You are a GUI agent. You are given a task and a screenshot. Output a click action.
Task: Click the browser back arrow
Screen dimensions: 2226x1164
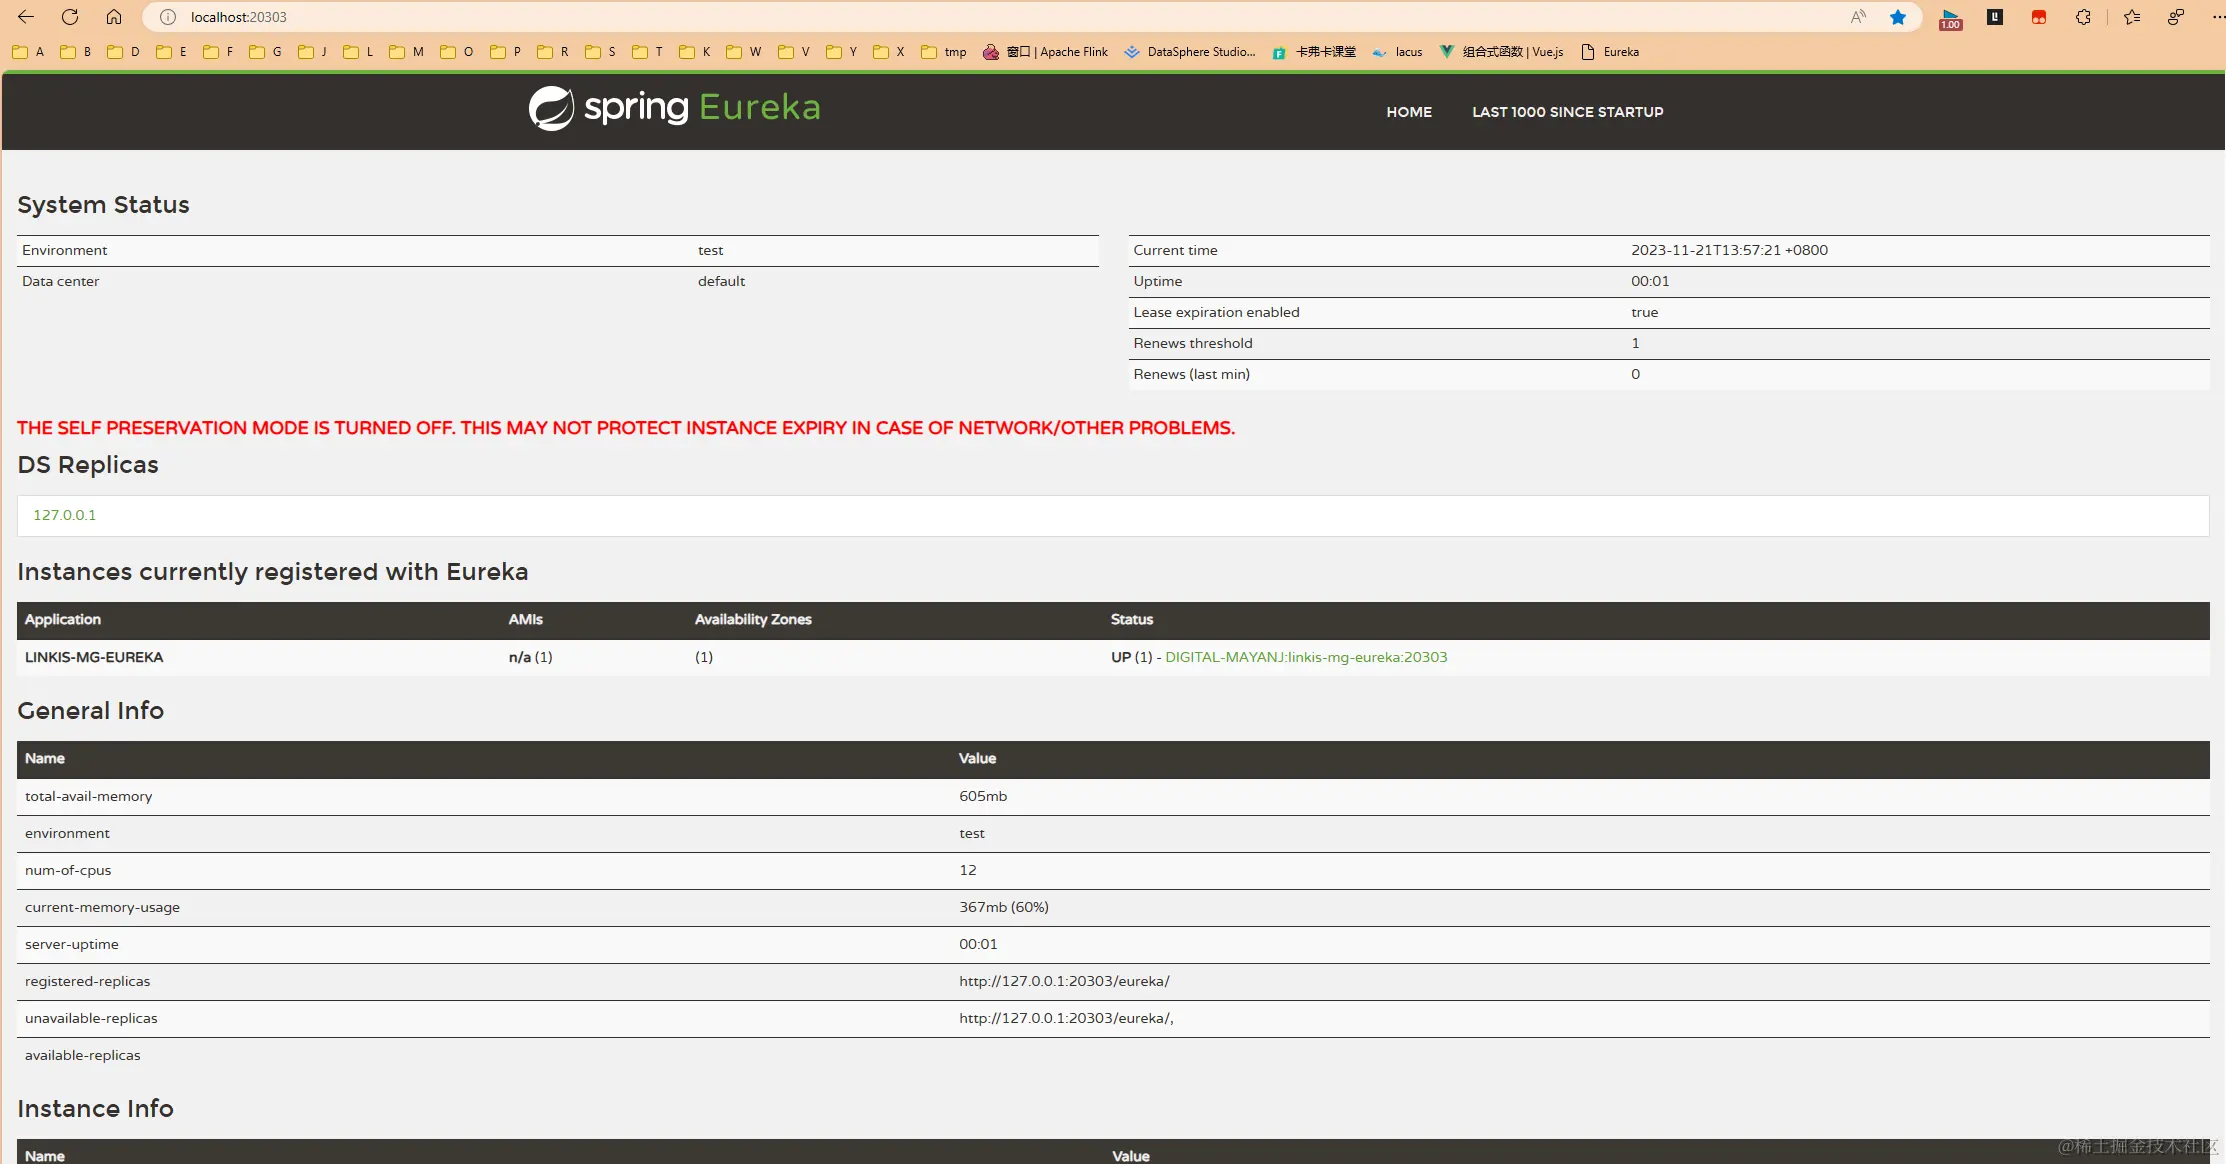[x=26, y=17]
